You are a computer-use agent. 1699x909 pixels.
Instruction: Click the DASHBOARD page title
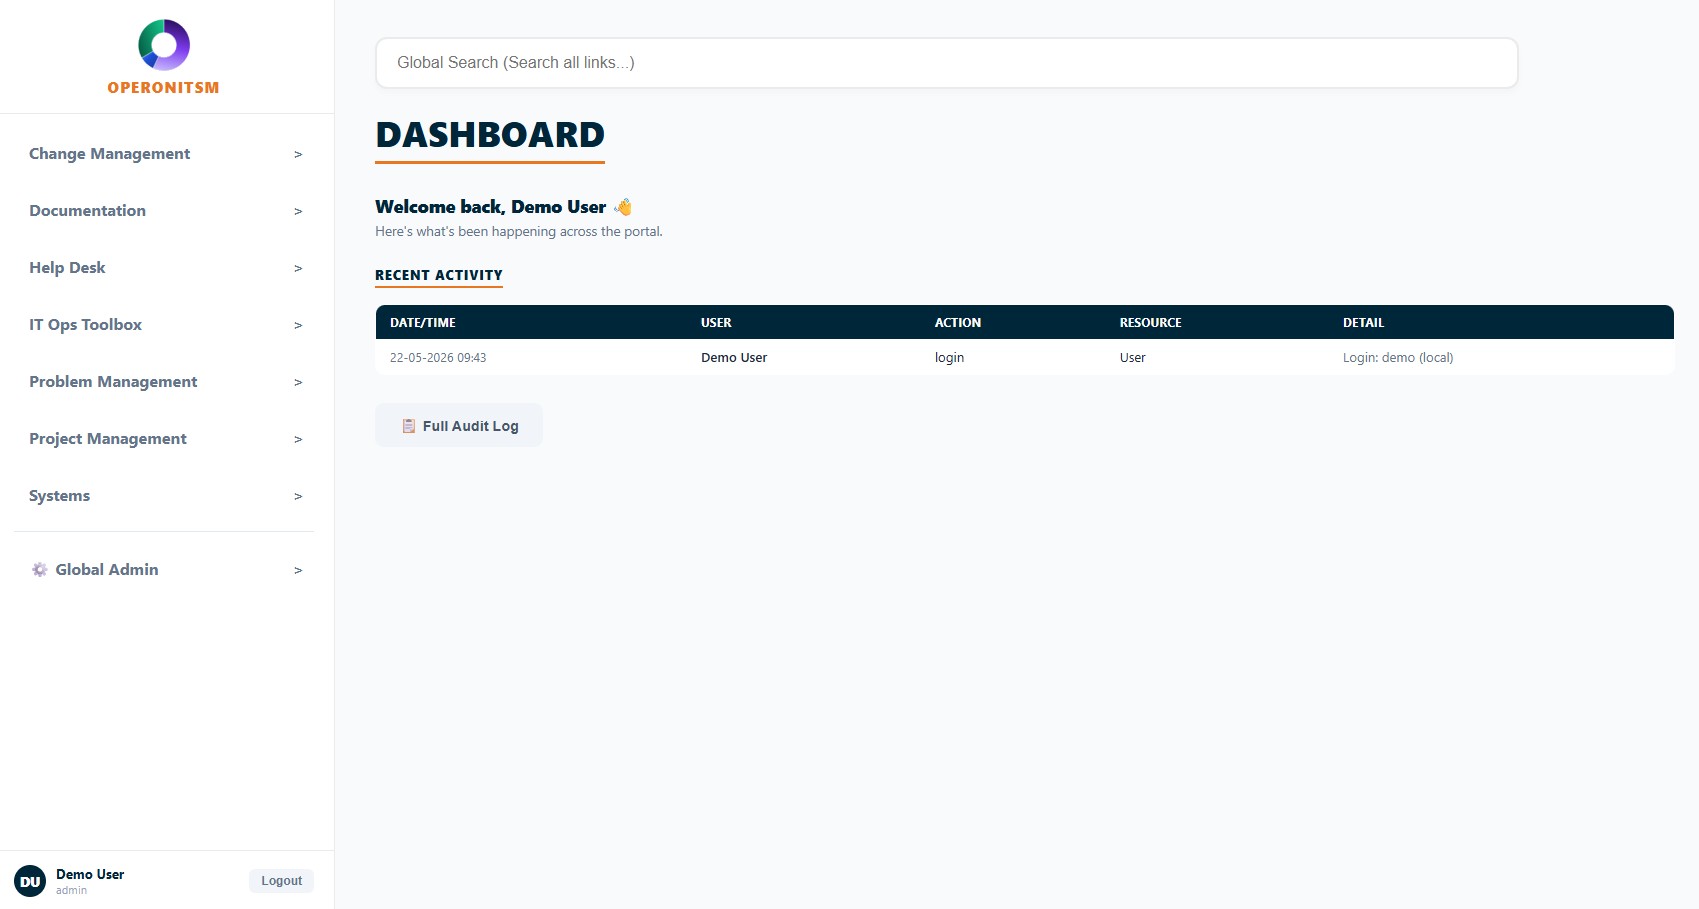[x=490, y=135]
